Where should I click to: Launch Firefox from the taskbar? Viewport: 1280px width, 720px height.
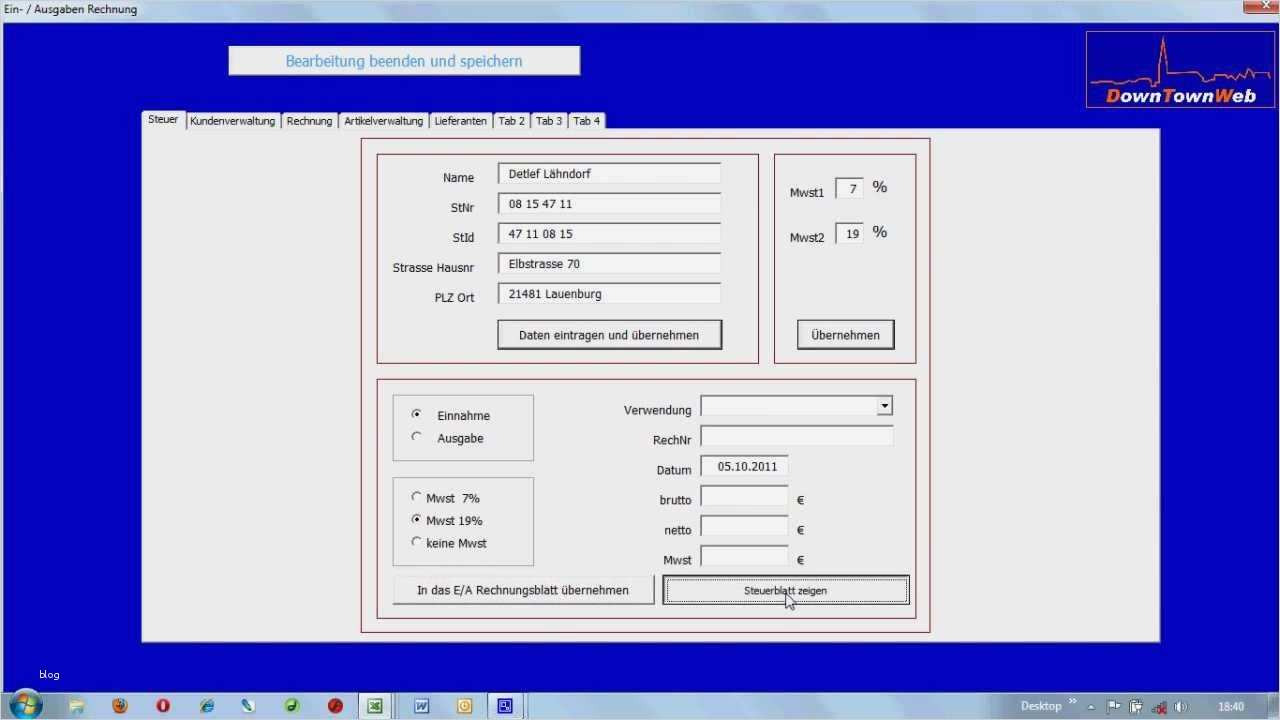[121, 706]
